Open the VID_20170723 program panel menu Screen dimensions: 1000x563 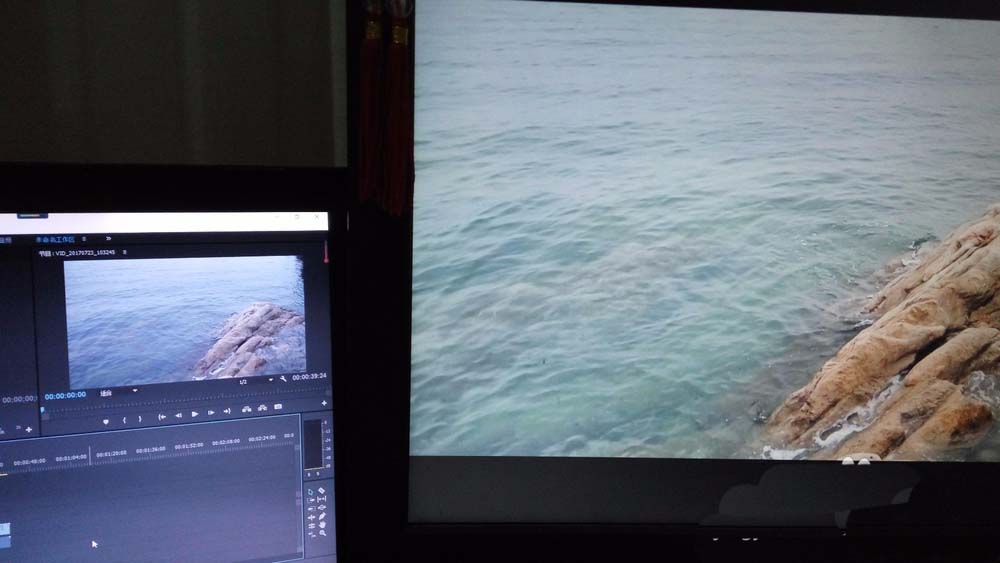[x=124, y=252]
